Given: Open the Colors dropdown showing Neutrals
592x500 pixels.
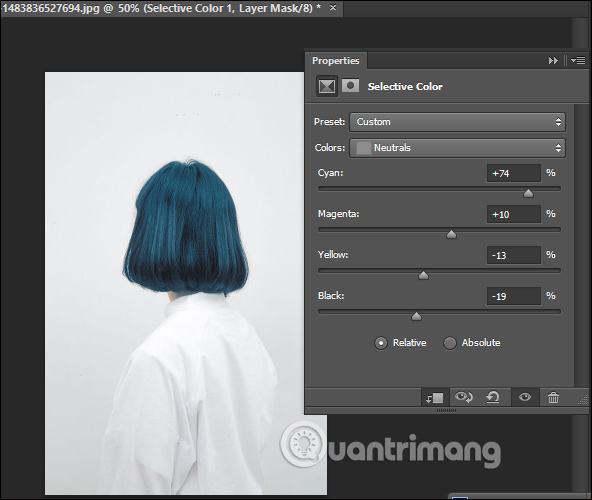Looking at the screenshot, I should pyautogui.click(x=457, y=148).
